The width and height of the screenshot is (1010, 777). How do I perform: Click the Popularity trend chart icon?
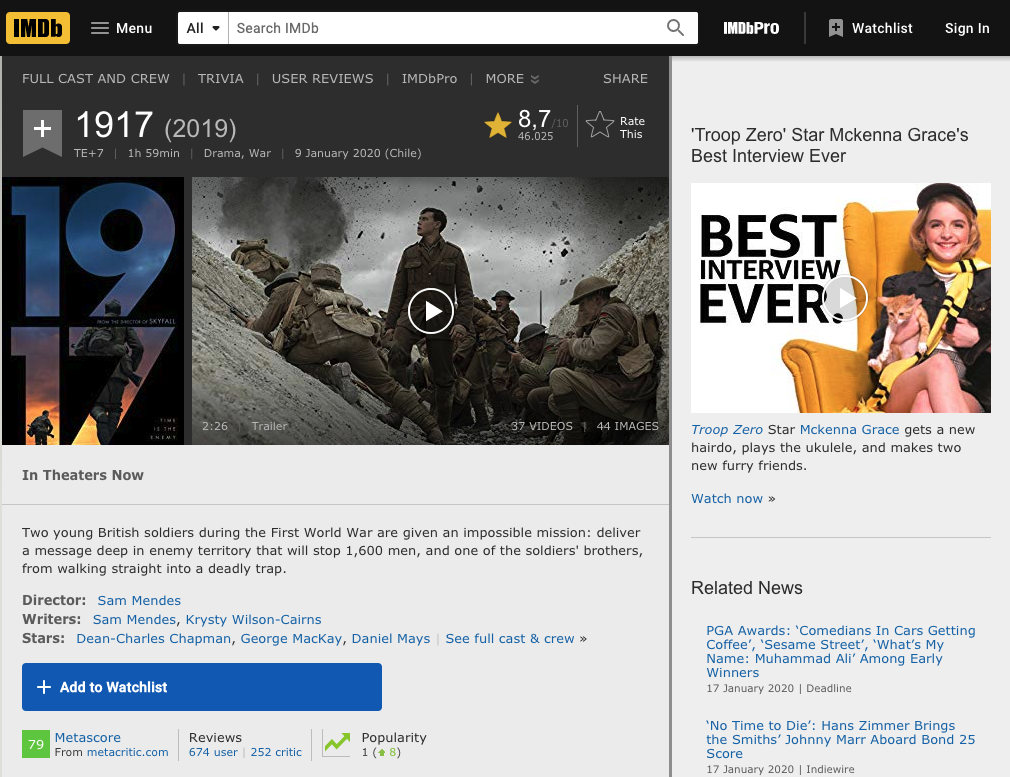point(337,744)
